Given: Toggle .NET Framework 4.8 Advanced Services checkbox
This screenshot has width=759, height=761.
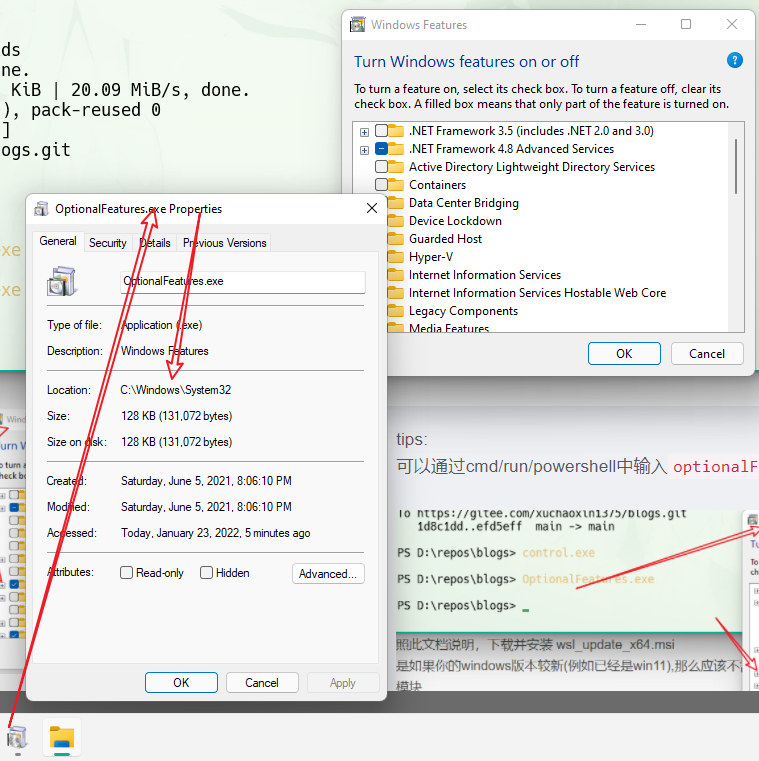Looking at the screenshot, I should tap(381, 149).
